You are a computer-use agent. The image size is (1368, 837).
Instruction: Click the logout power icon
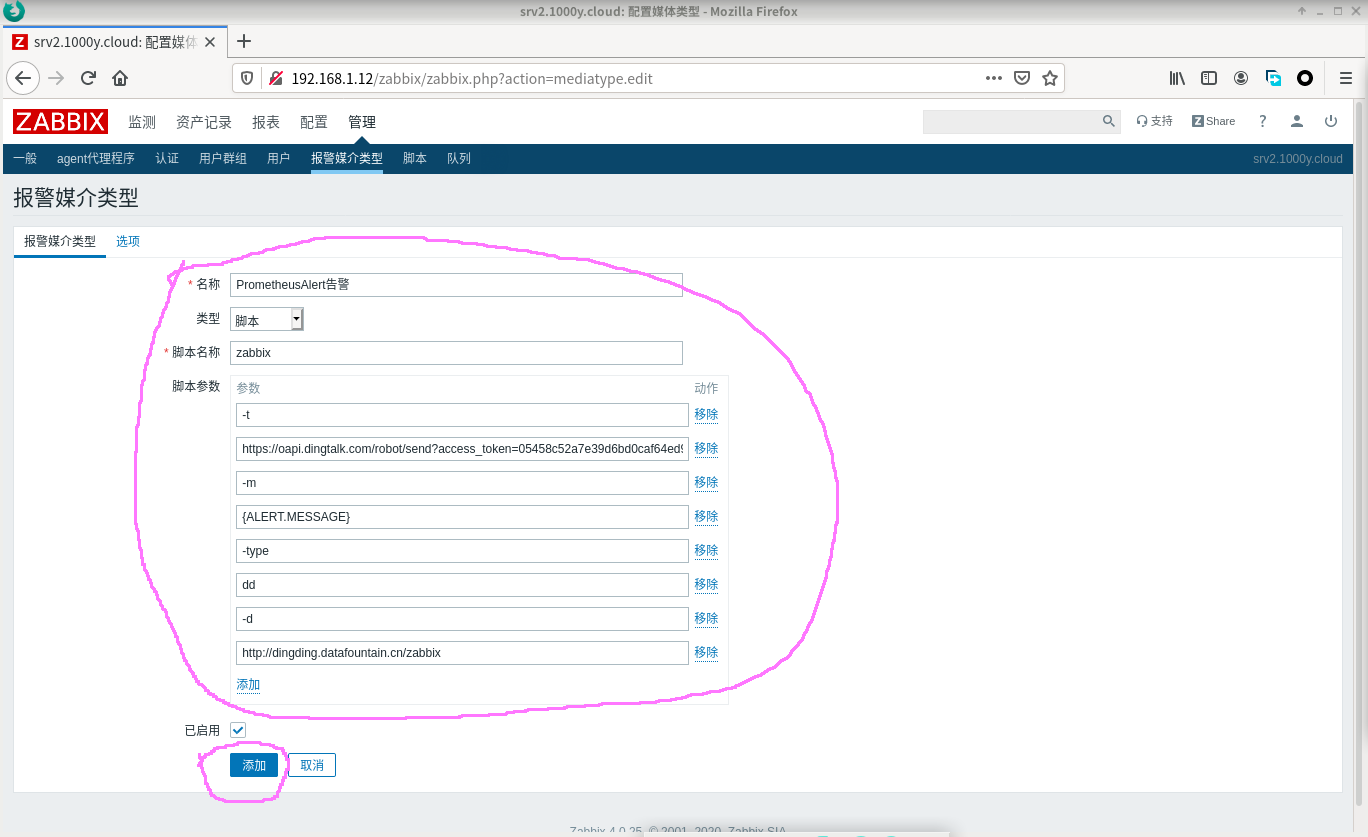[x=1330, y=121]
